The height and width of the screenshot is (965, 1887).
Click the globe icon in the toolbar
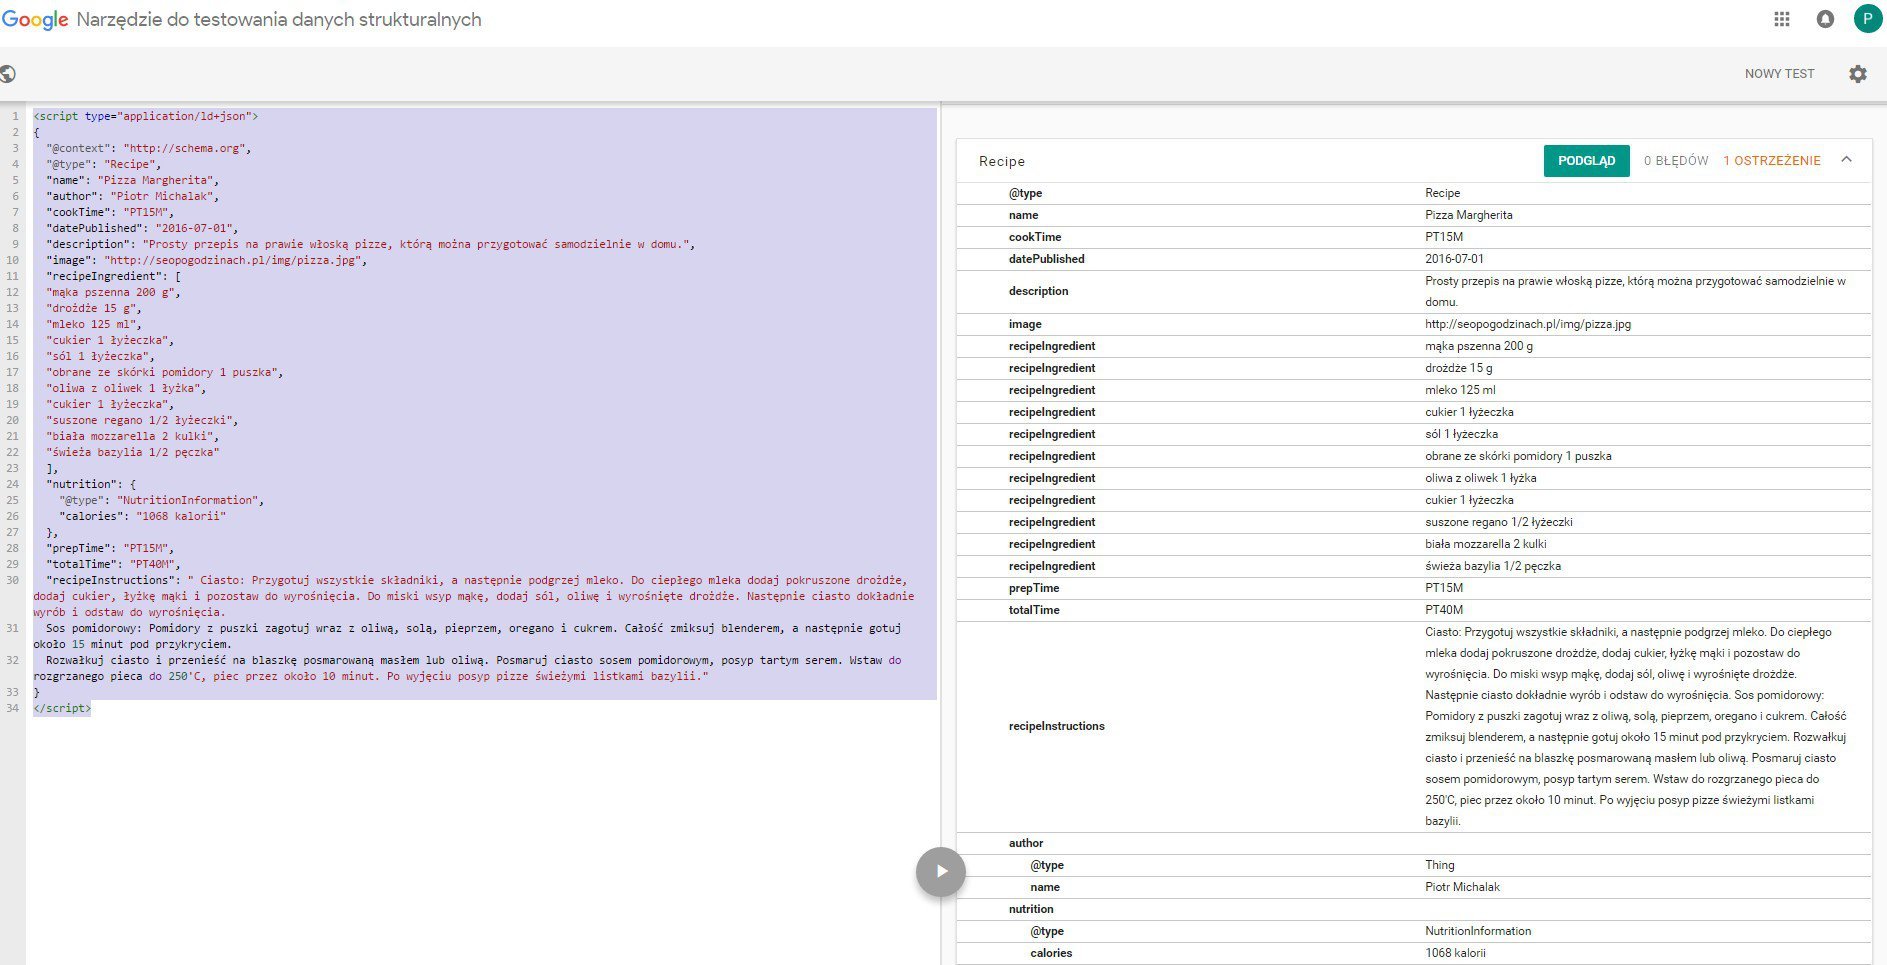coord(9,74)
